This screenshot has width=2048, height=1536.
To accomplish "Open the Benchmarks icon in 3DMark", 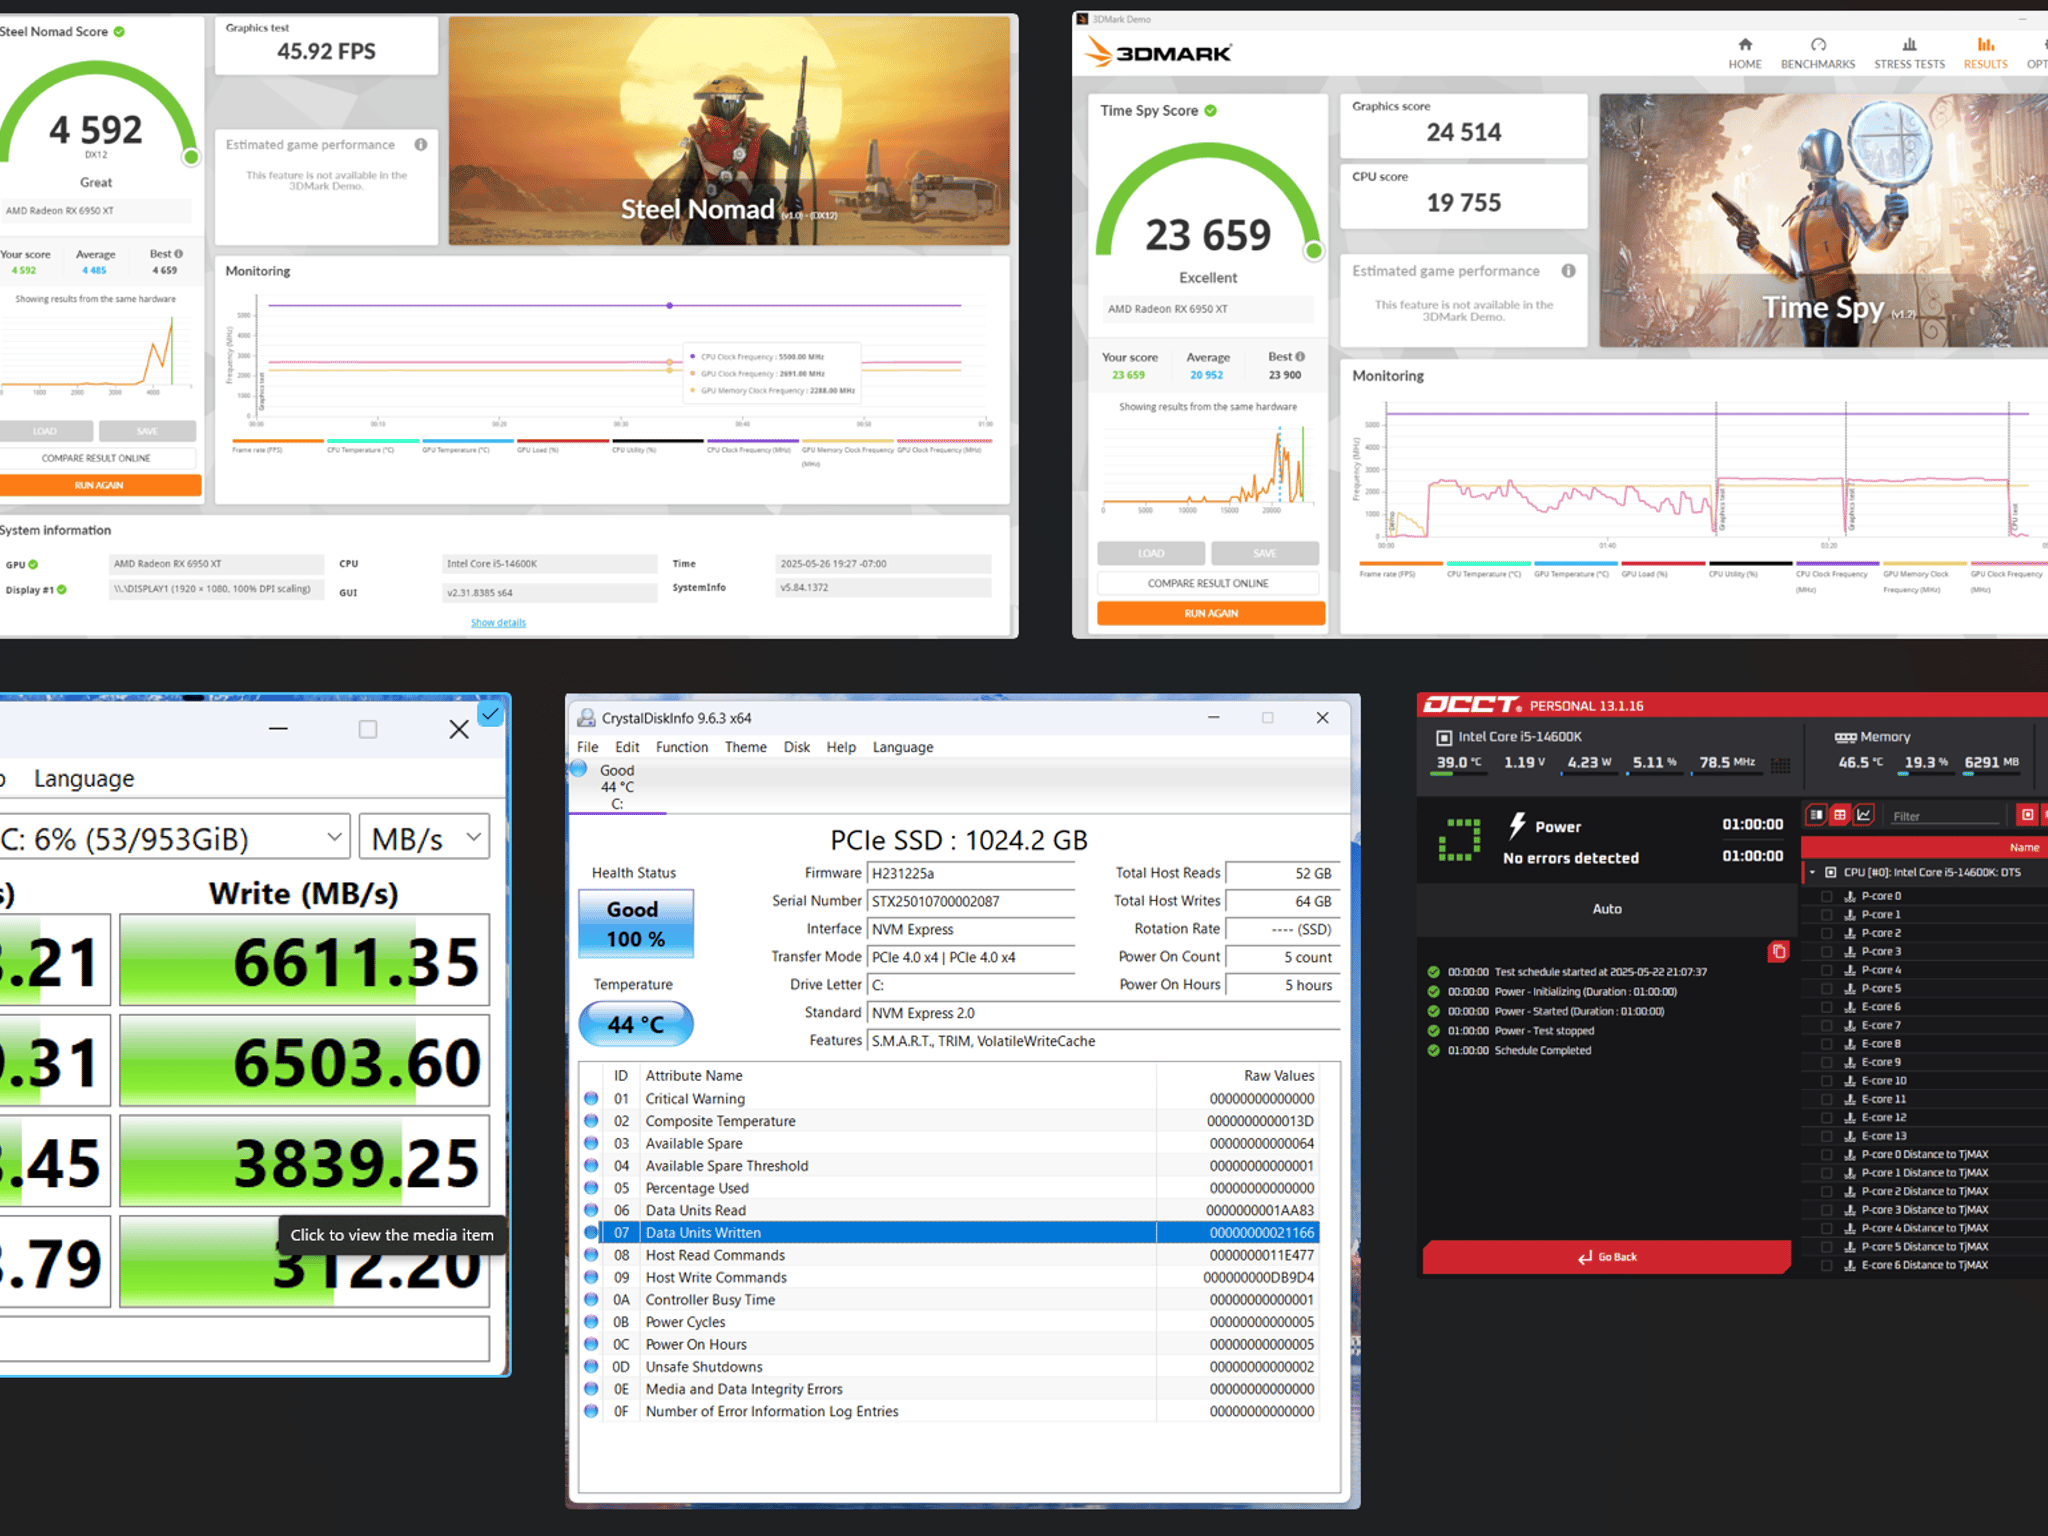I will [1818, 45].
